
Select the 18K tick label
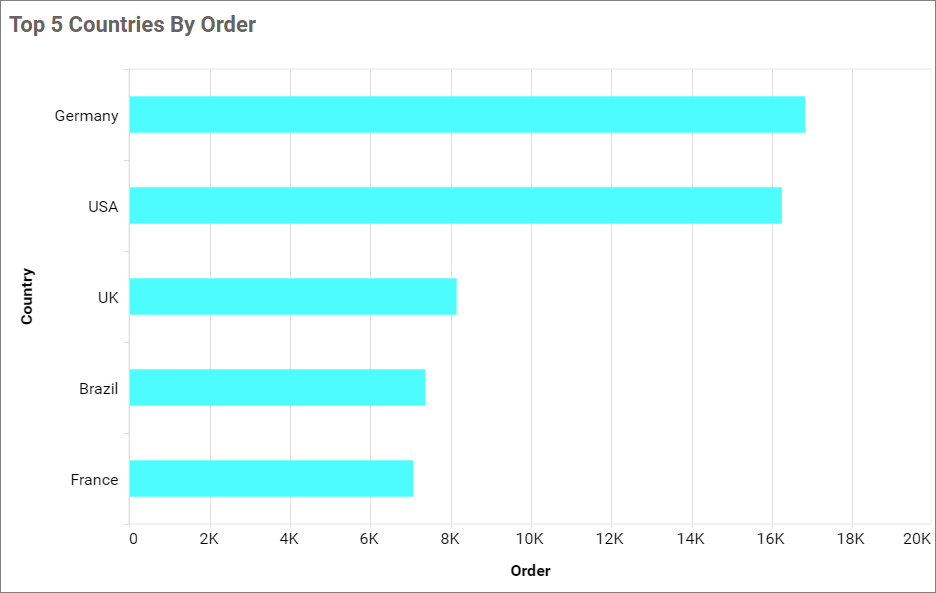coord(850,540)
